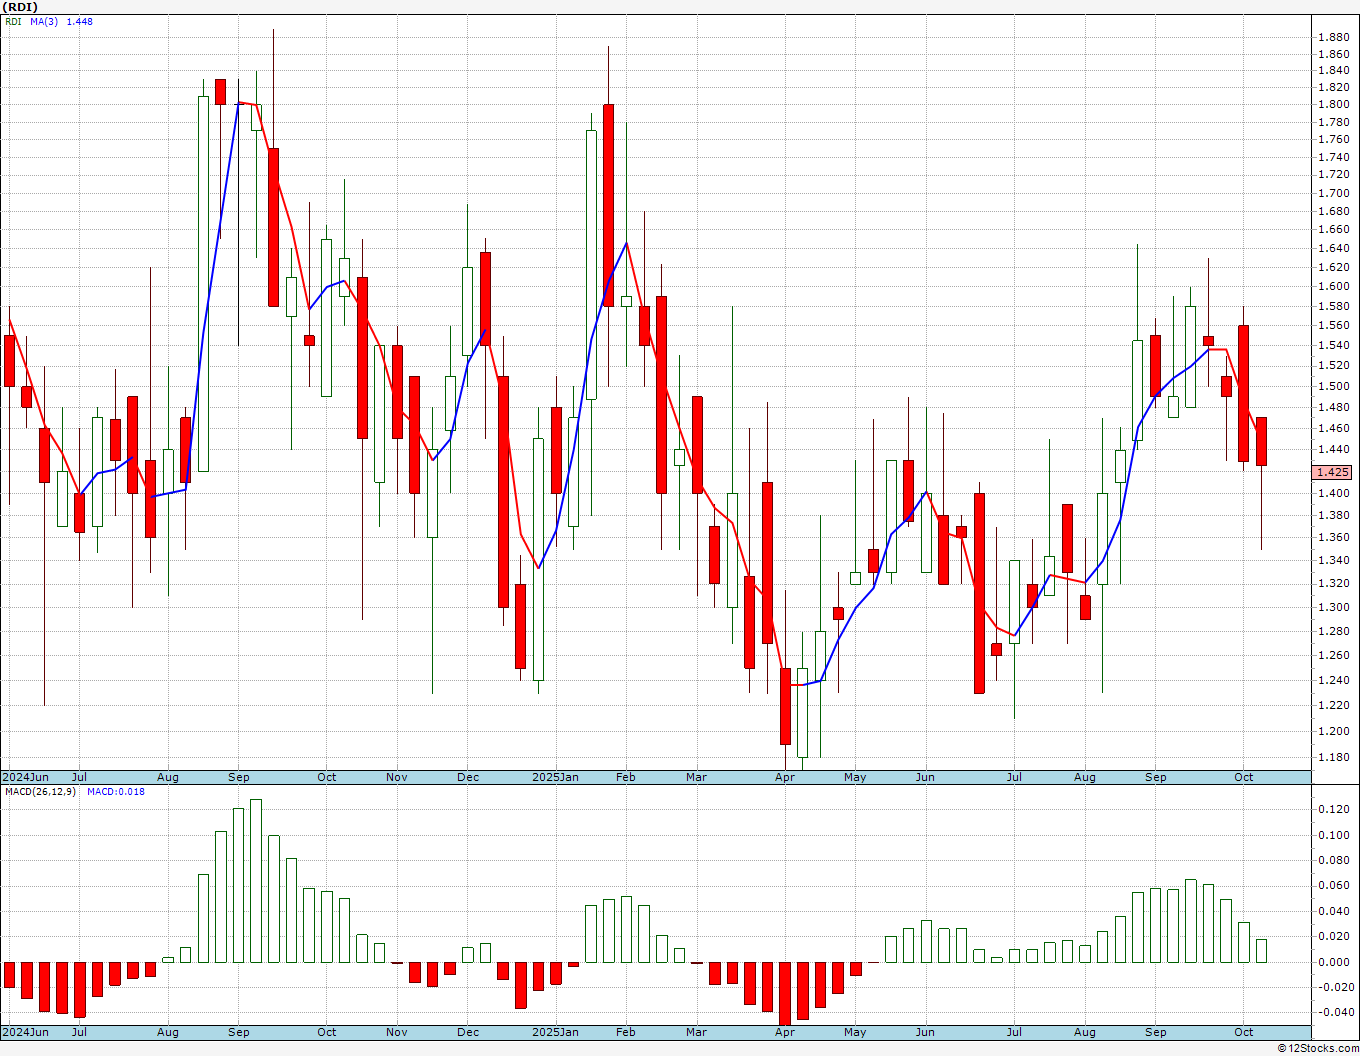
Task: Select the 0.100 MACD axis label
Action: tap(1333, 835)
